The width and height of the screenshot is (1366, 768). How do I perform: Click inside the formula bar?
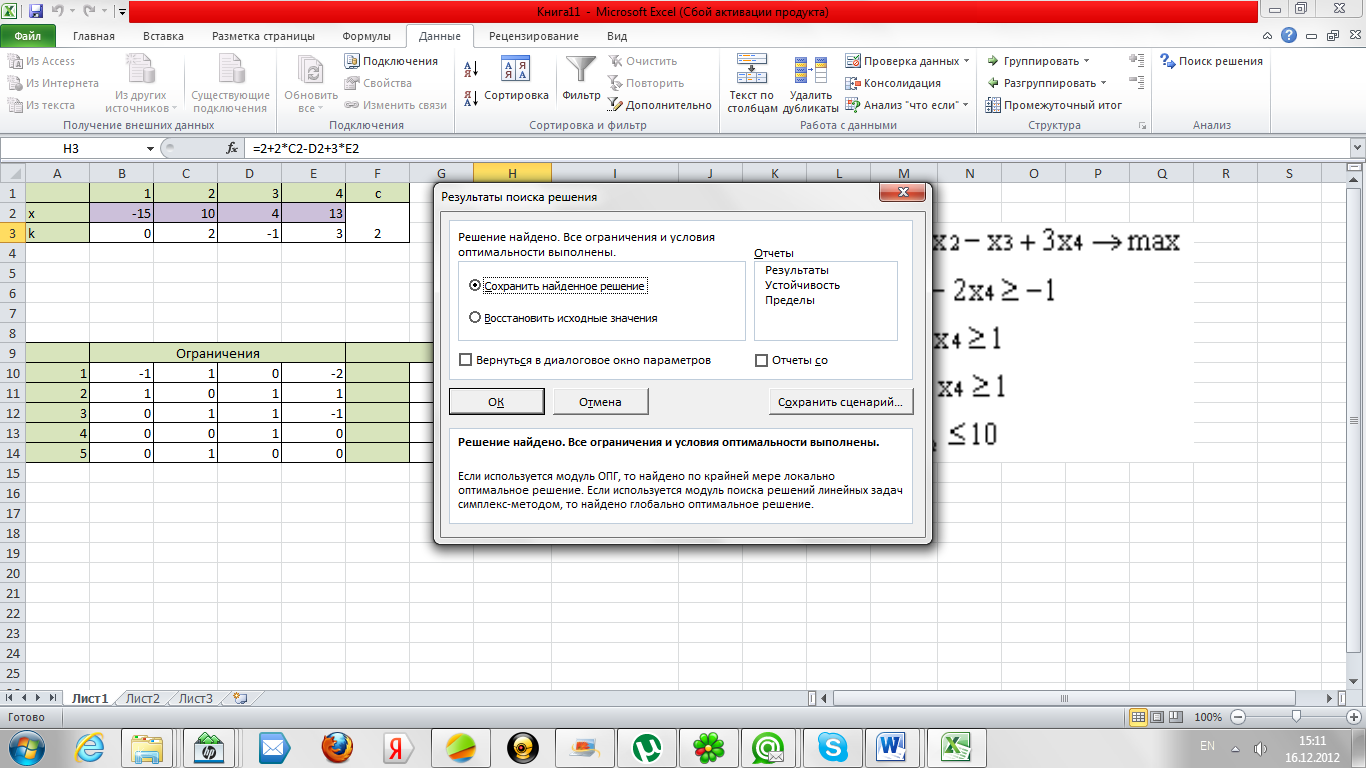pos(797,148)
